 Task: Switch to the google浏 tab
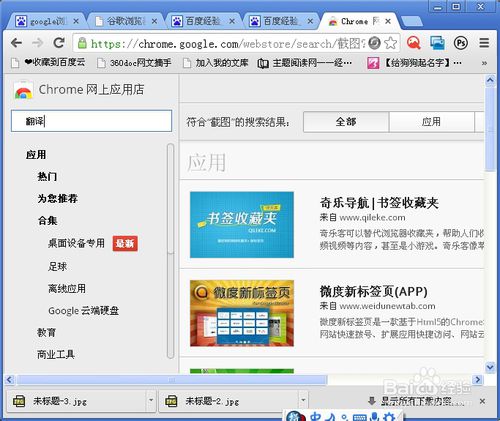pyautogui.click(x=47, y=22)
